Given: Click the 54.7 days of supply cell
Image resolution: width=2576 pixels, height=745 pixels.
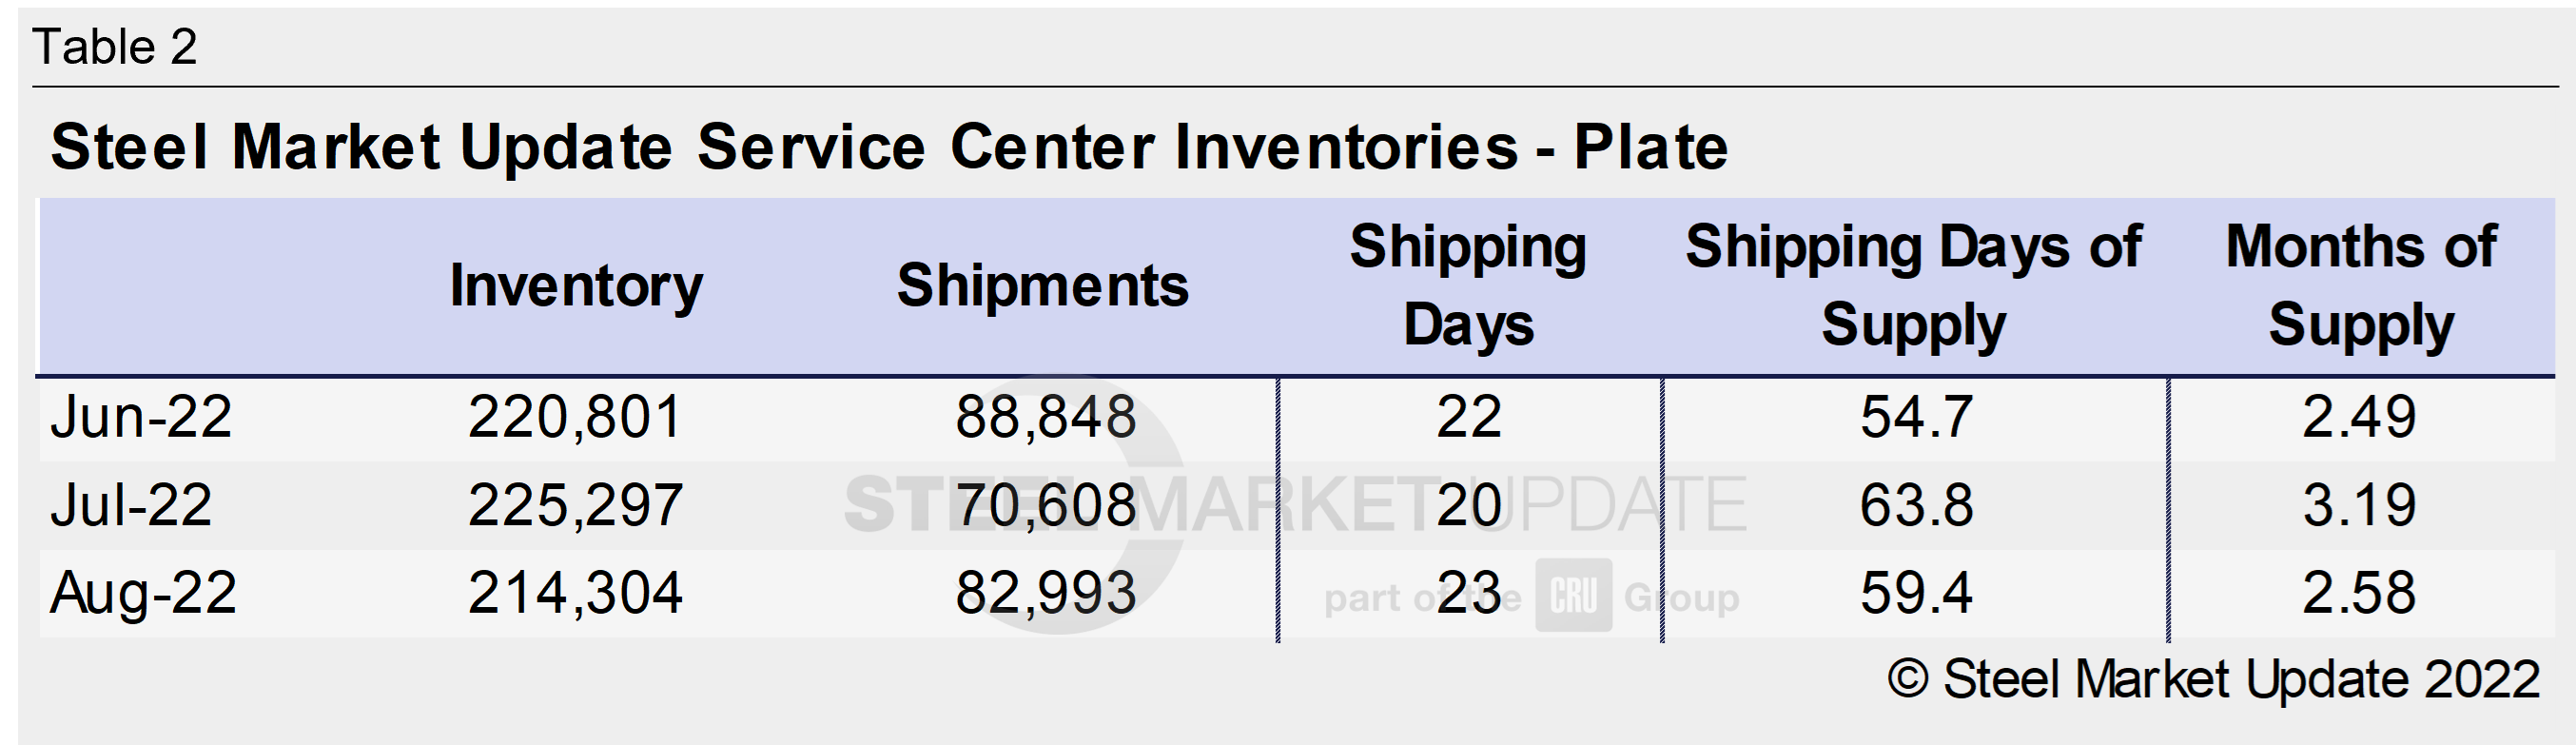Looking at the screenshot, I should [1916, 417].
